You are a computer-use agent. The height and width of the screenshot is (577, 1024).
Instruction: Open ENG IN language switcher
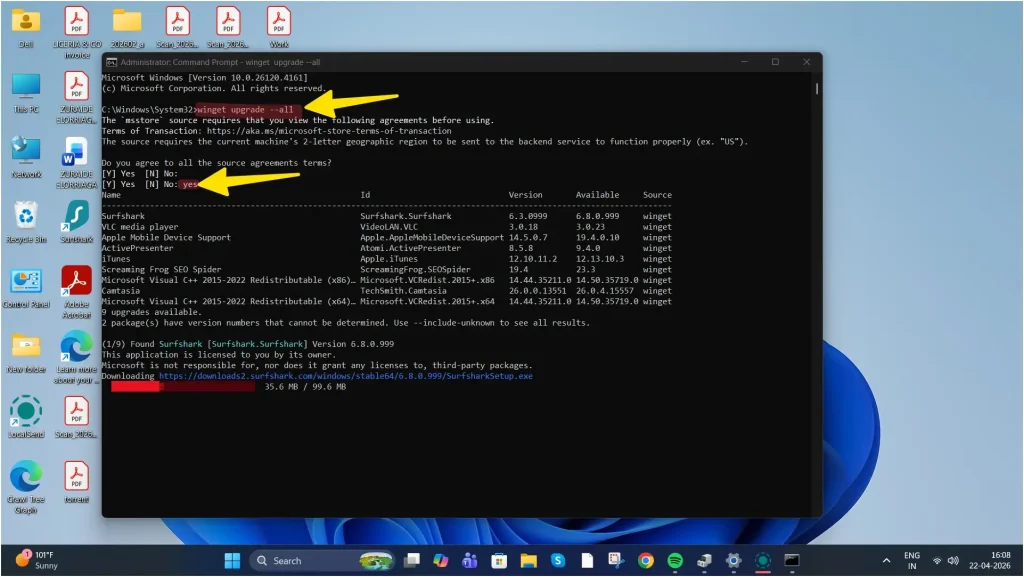tap(912, 561)
